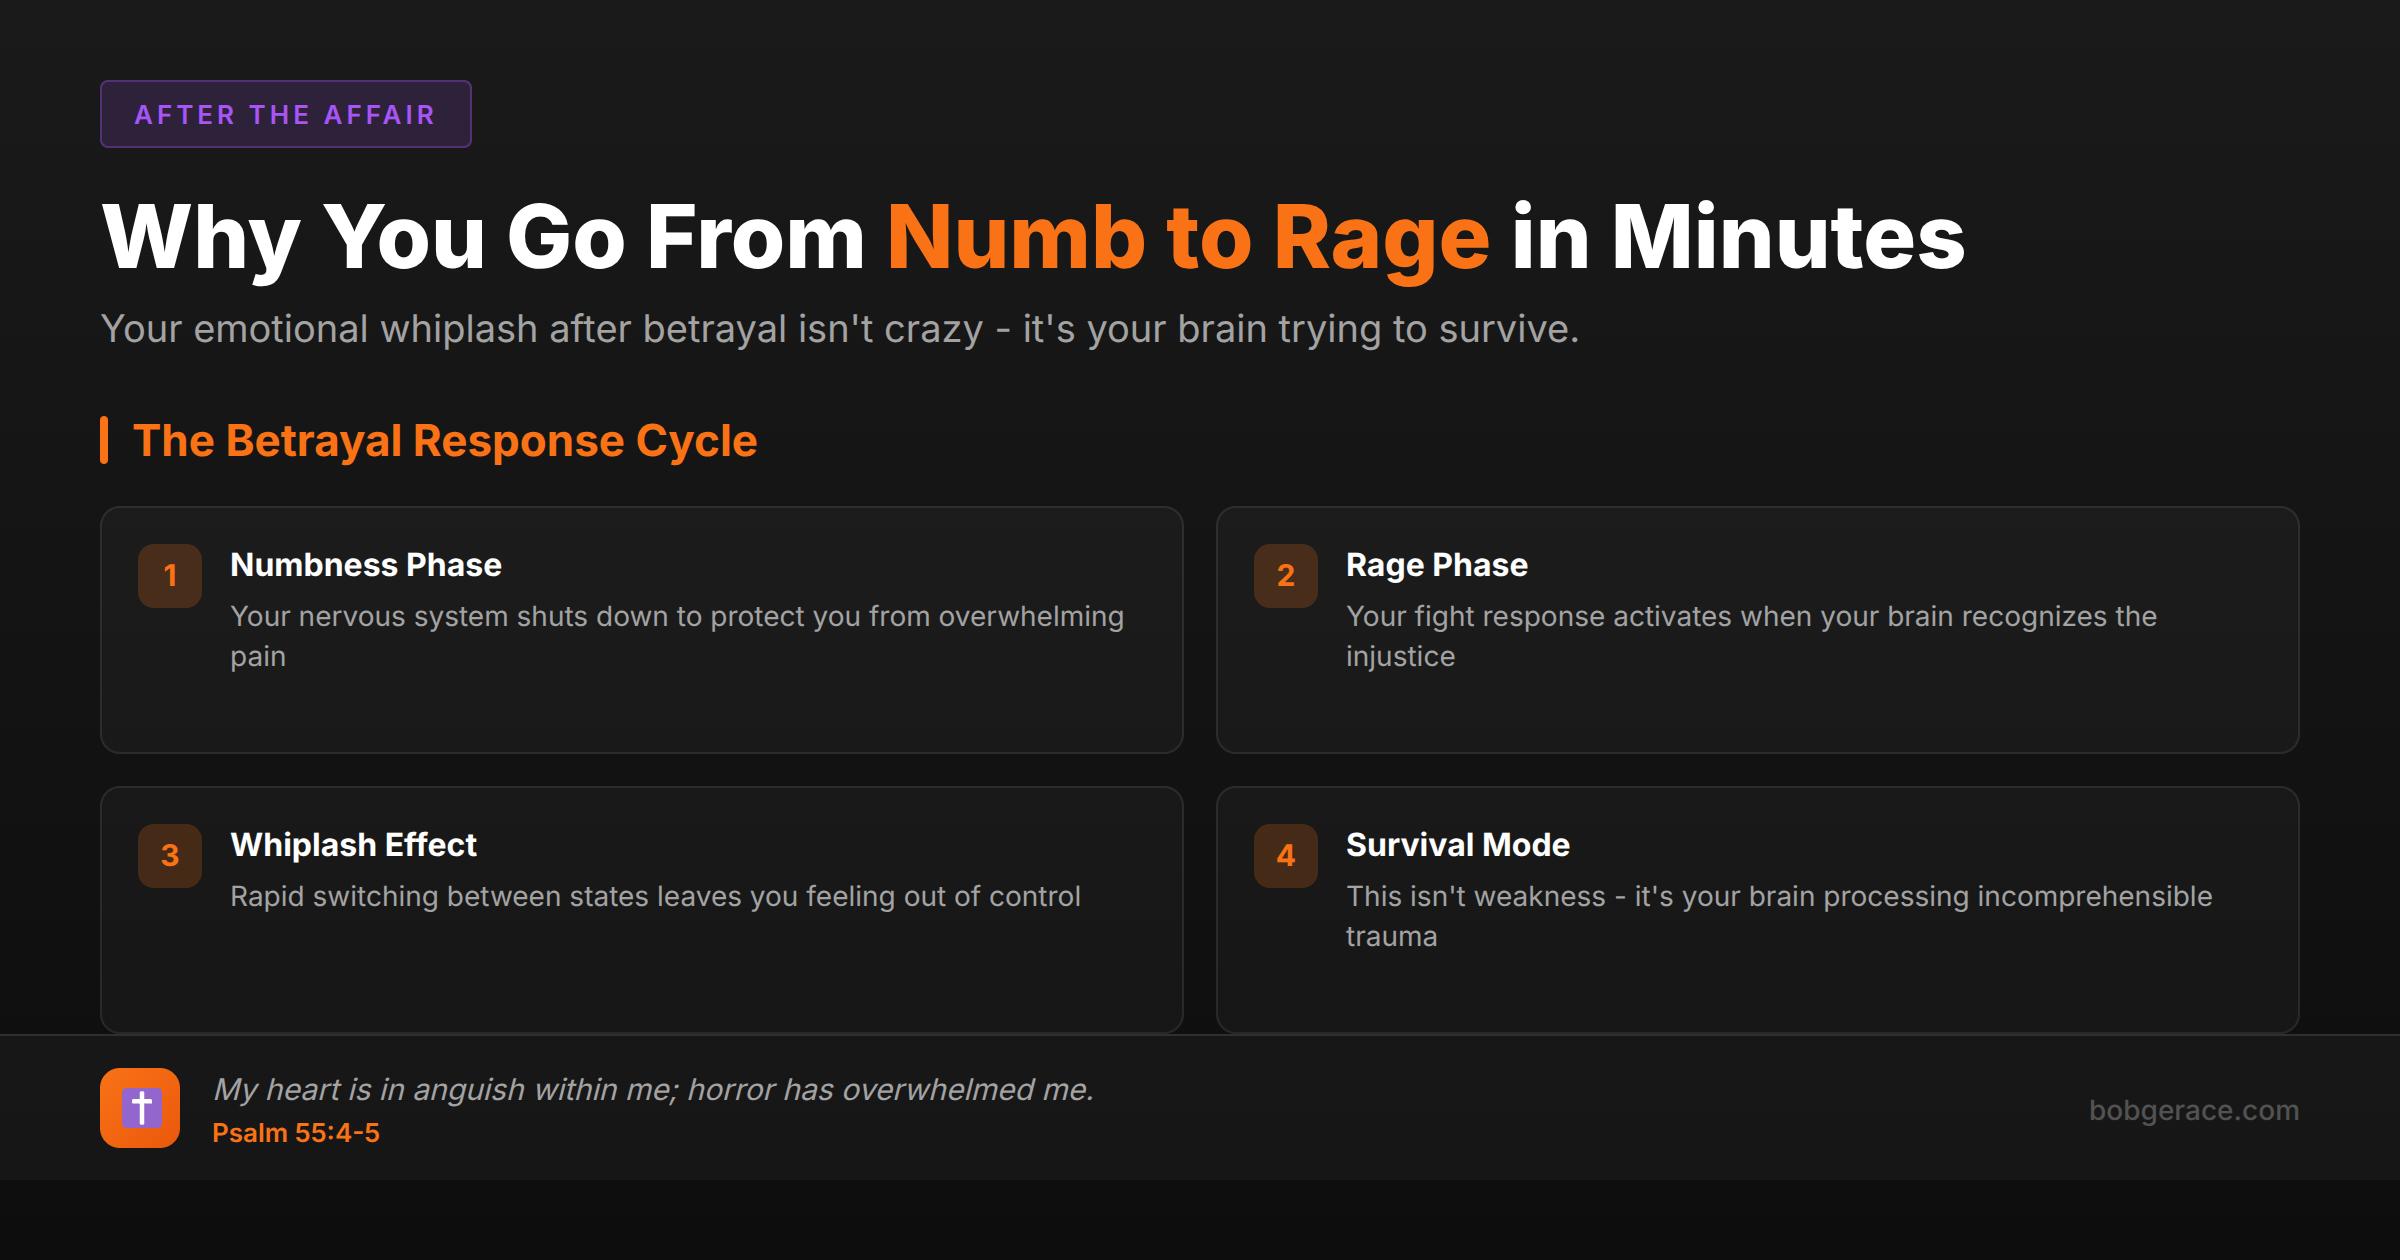Viewport: 2400px width, 1260px height.
Task: Select the number 2 badge on Rage Phase
Action: click(1285, 576)
